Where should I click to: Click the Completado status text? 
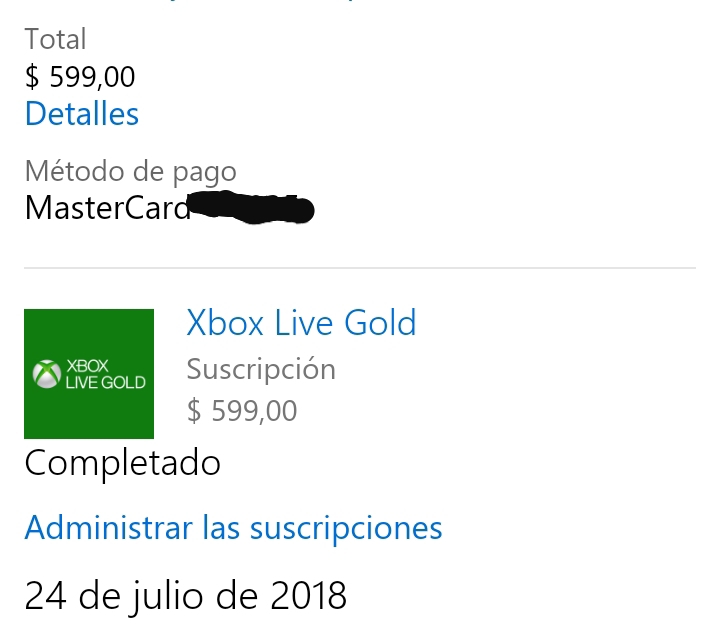tap(123, 463)
